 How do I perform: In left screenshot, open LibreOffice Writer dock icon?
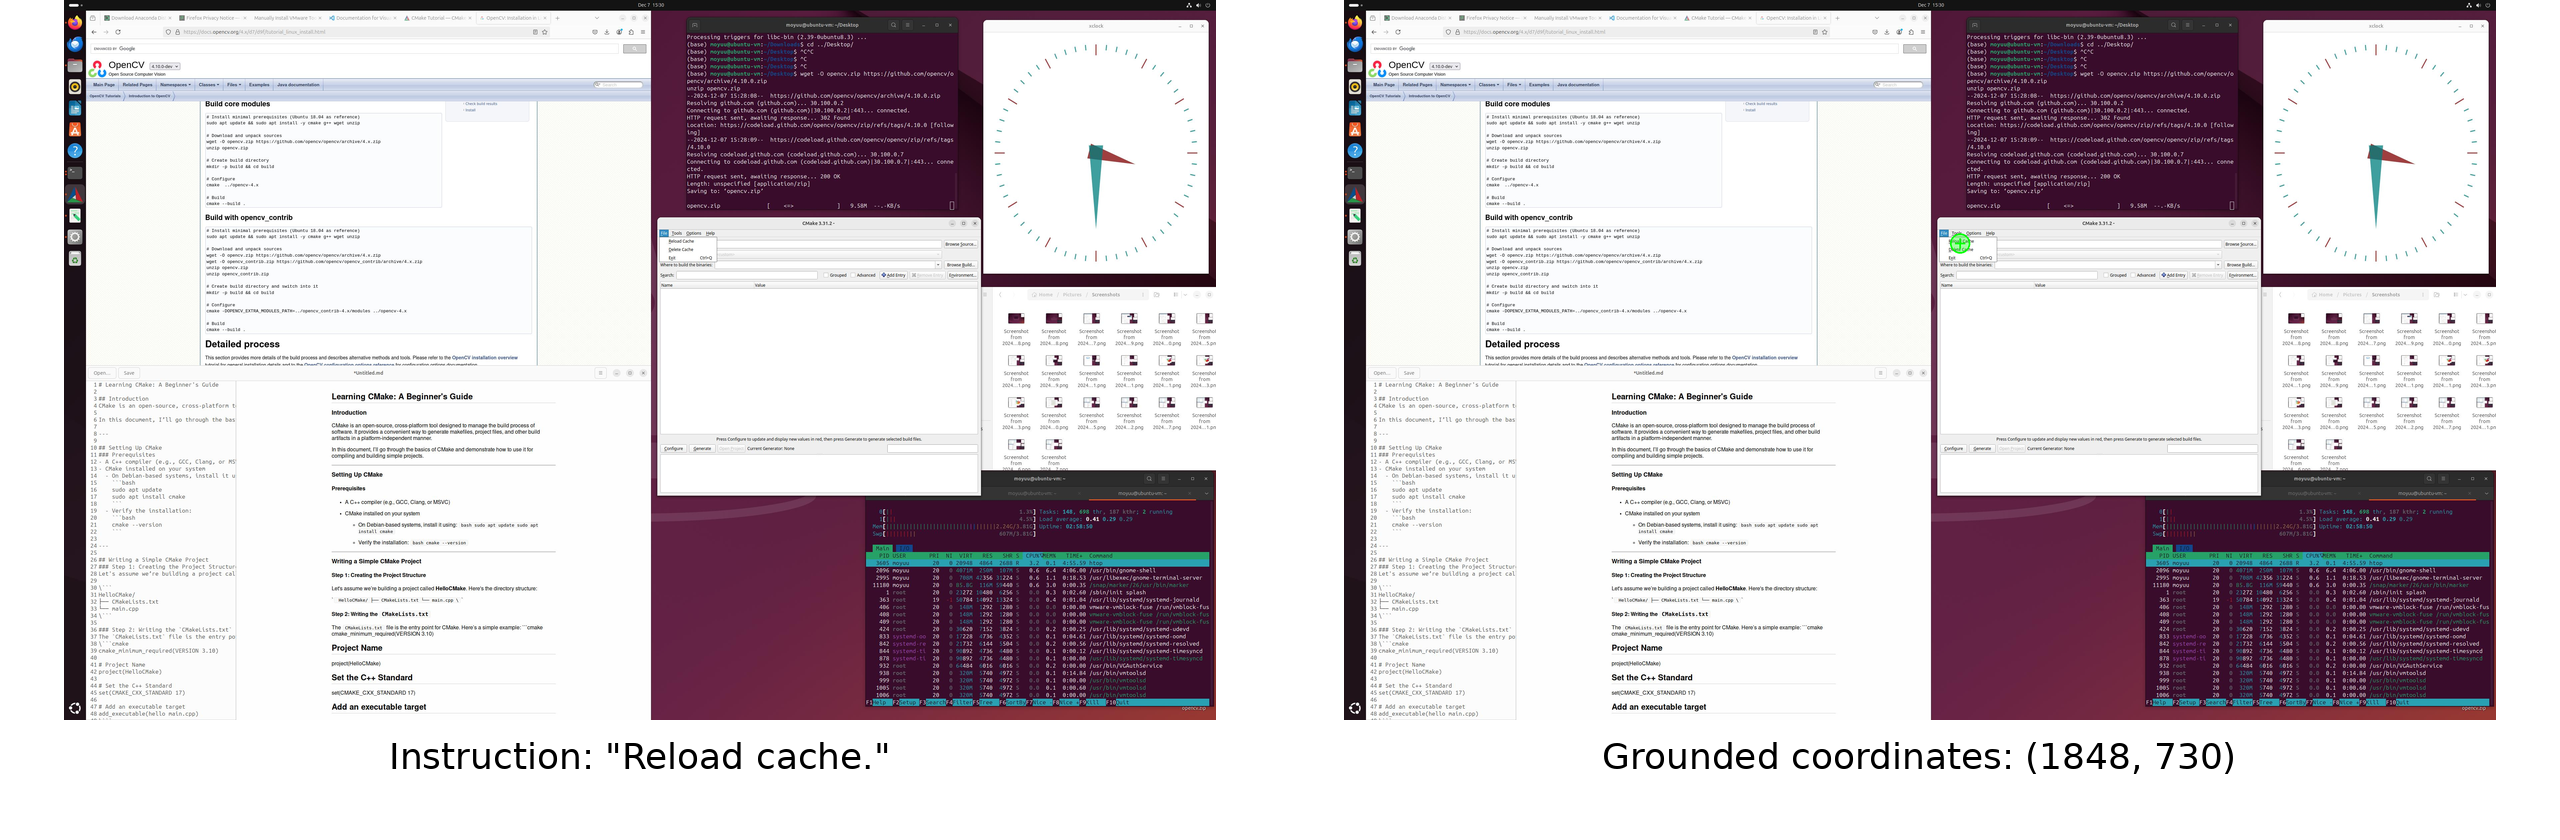coord(75,108)
